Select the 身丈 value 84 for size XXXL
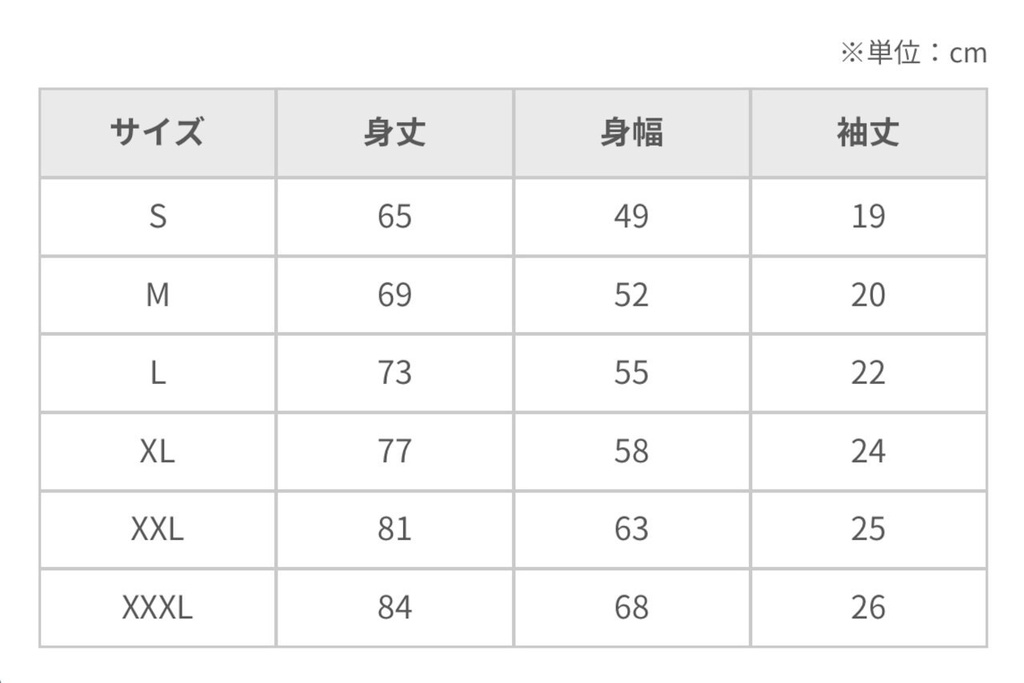1024x683 pixels. pos(394,607)
